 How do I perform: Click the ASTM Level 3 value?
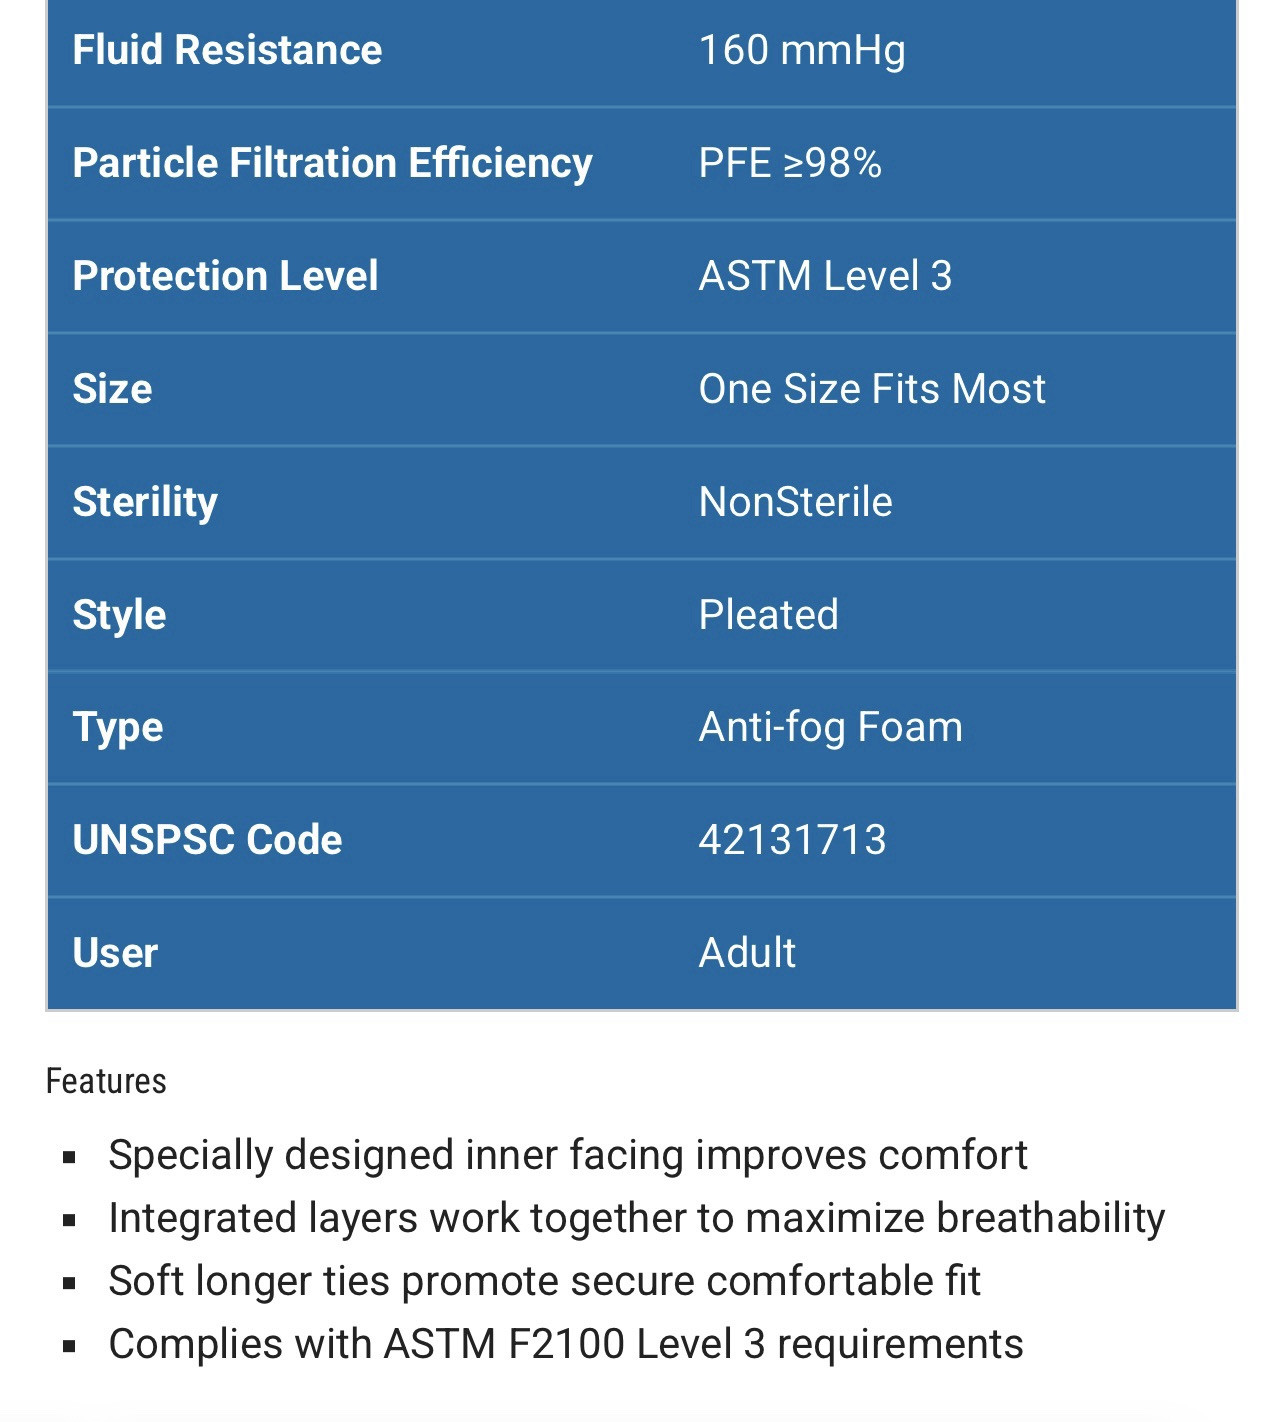[825, 276]
